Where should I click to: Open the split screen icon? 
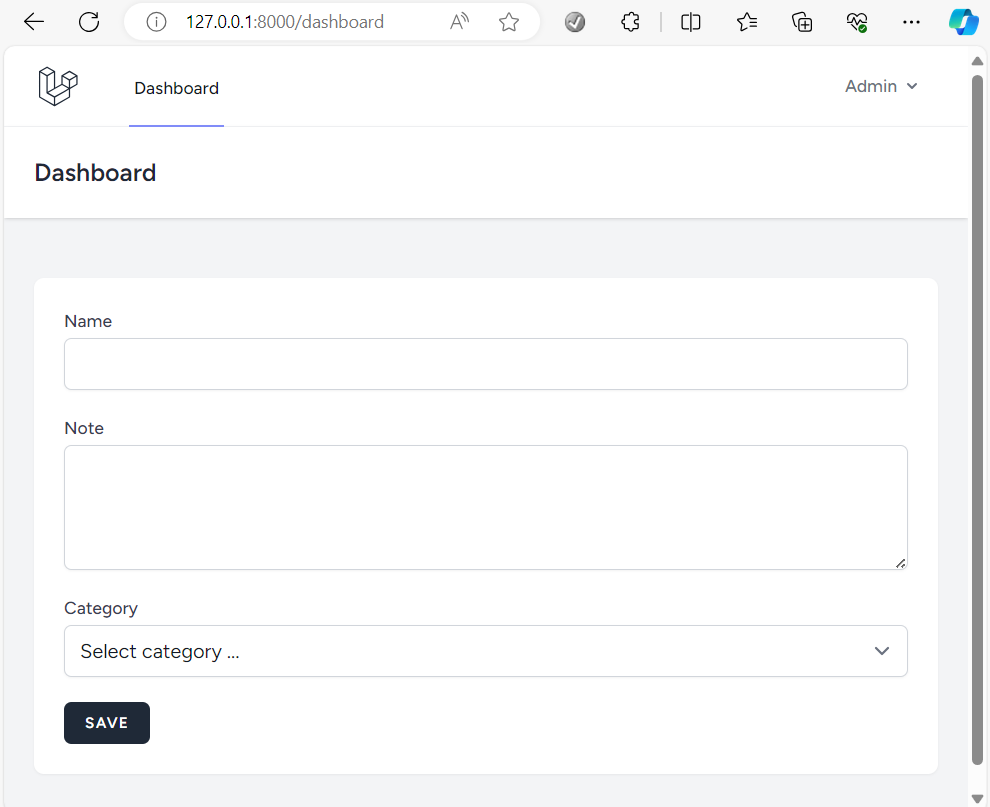(690, 21)
